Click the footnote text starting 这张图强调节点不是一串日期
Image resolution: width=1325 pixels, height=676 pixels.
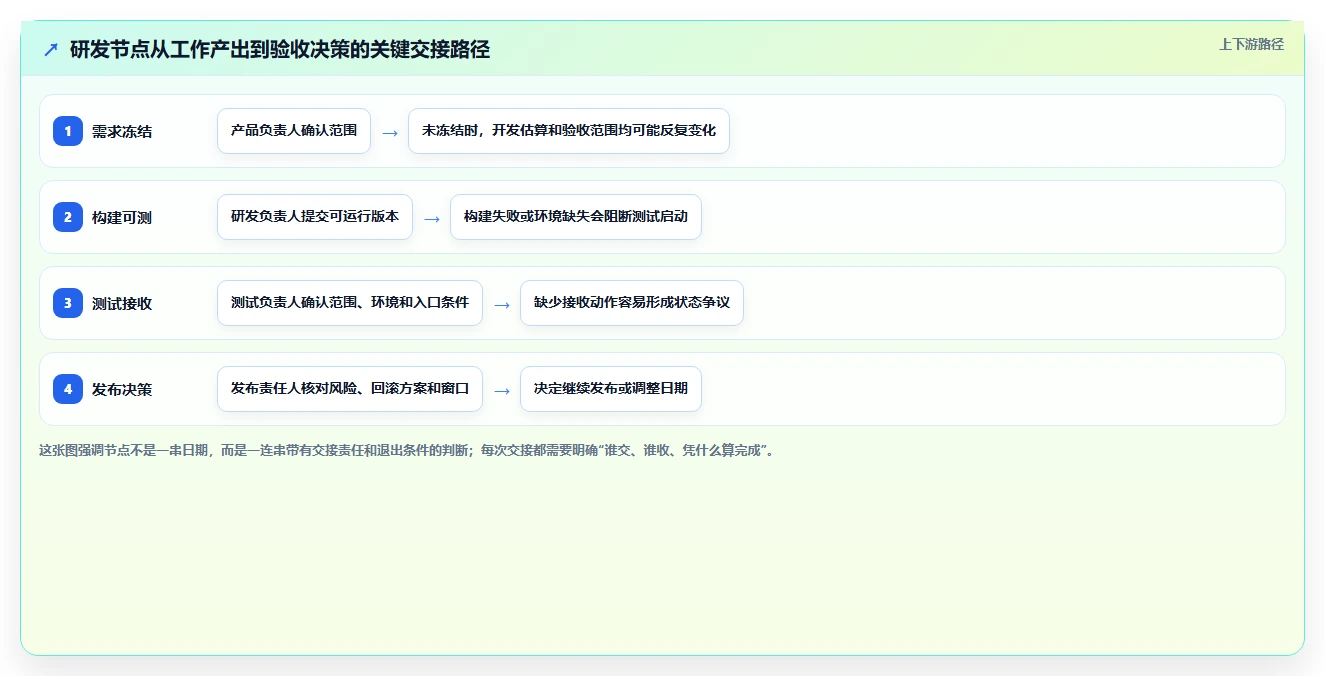click(407, 450)
